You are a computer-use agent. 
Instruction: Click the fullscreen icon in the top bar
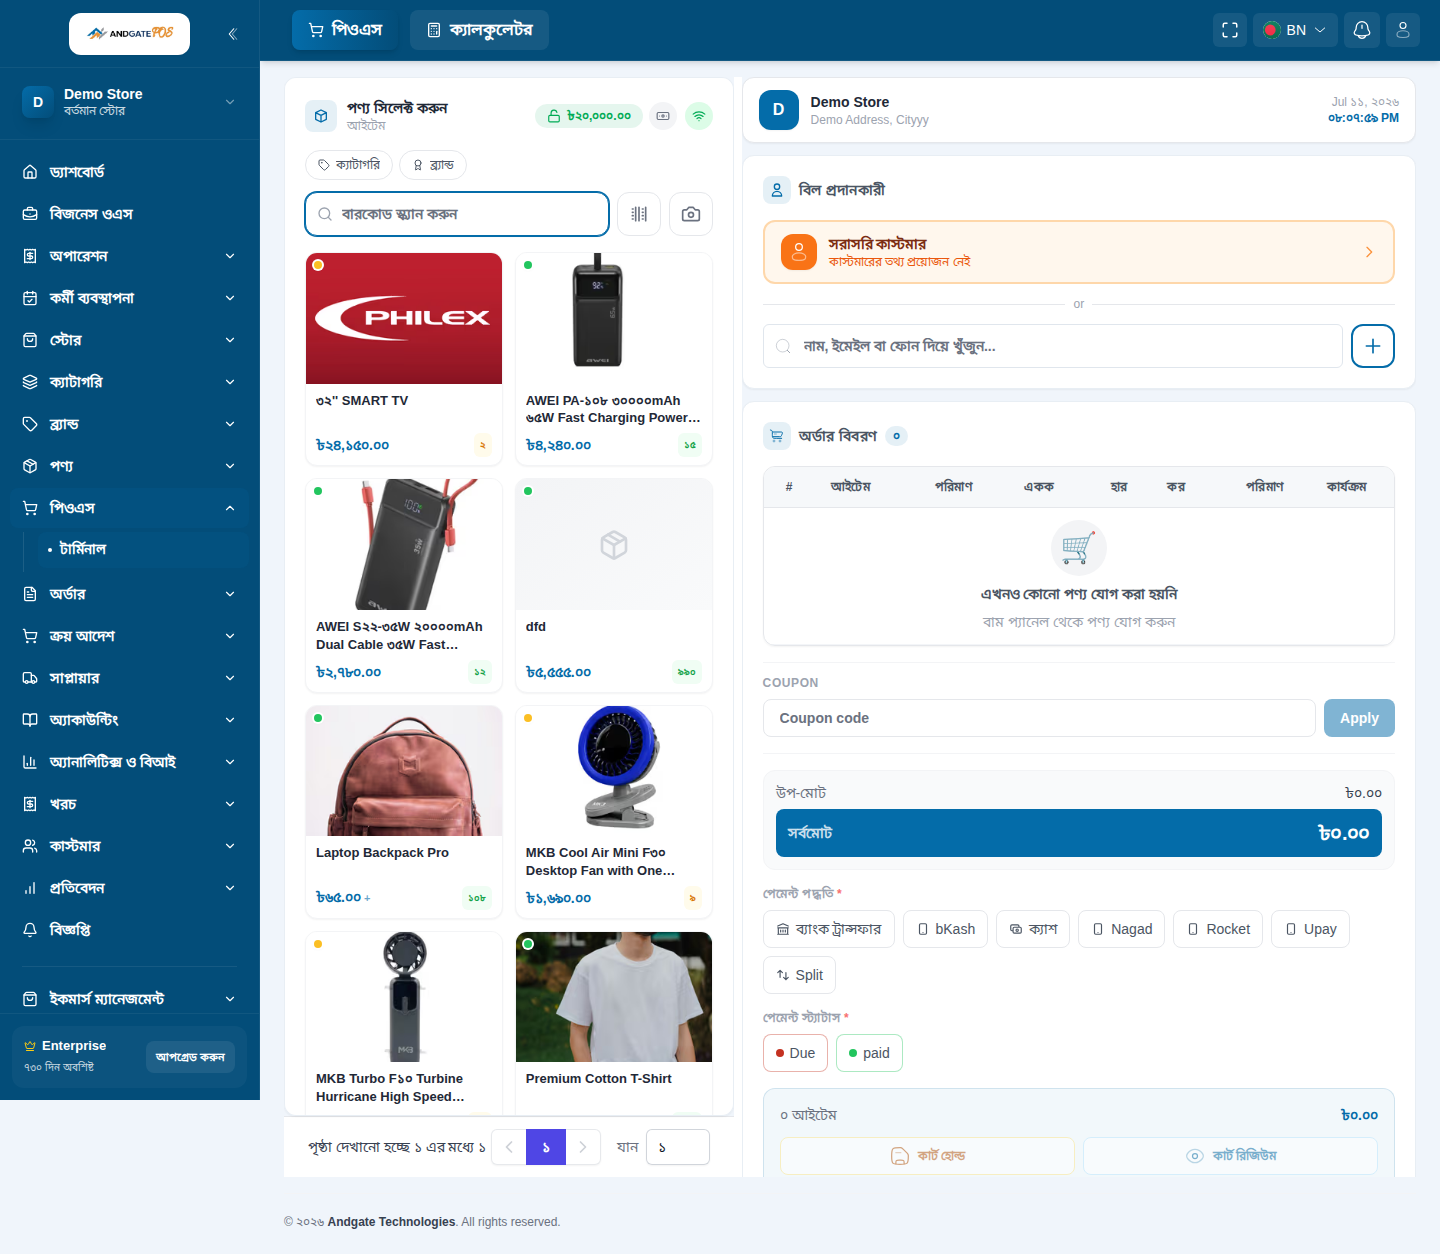point(1230,30)
